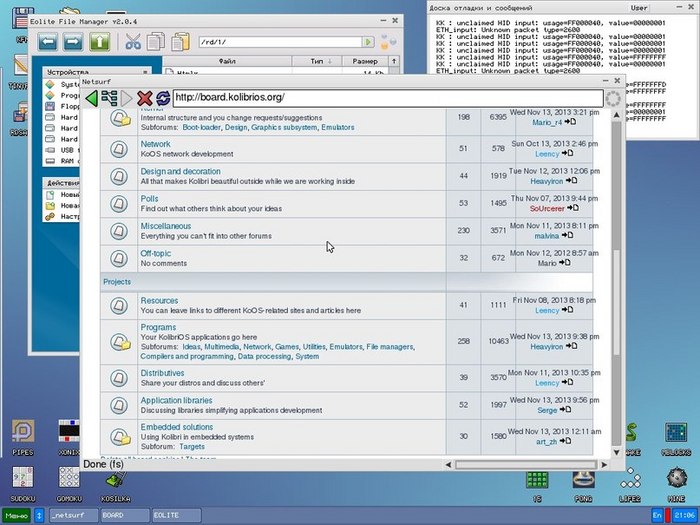
Task: Click the Eolite scissors cut icon
Action: (132, 42)
